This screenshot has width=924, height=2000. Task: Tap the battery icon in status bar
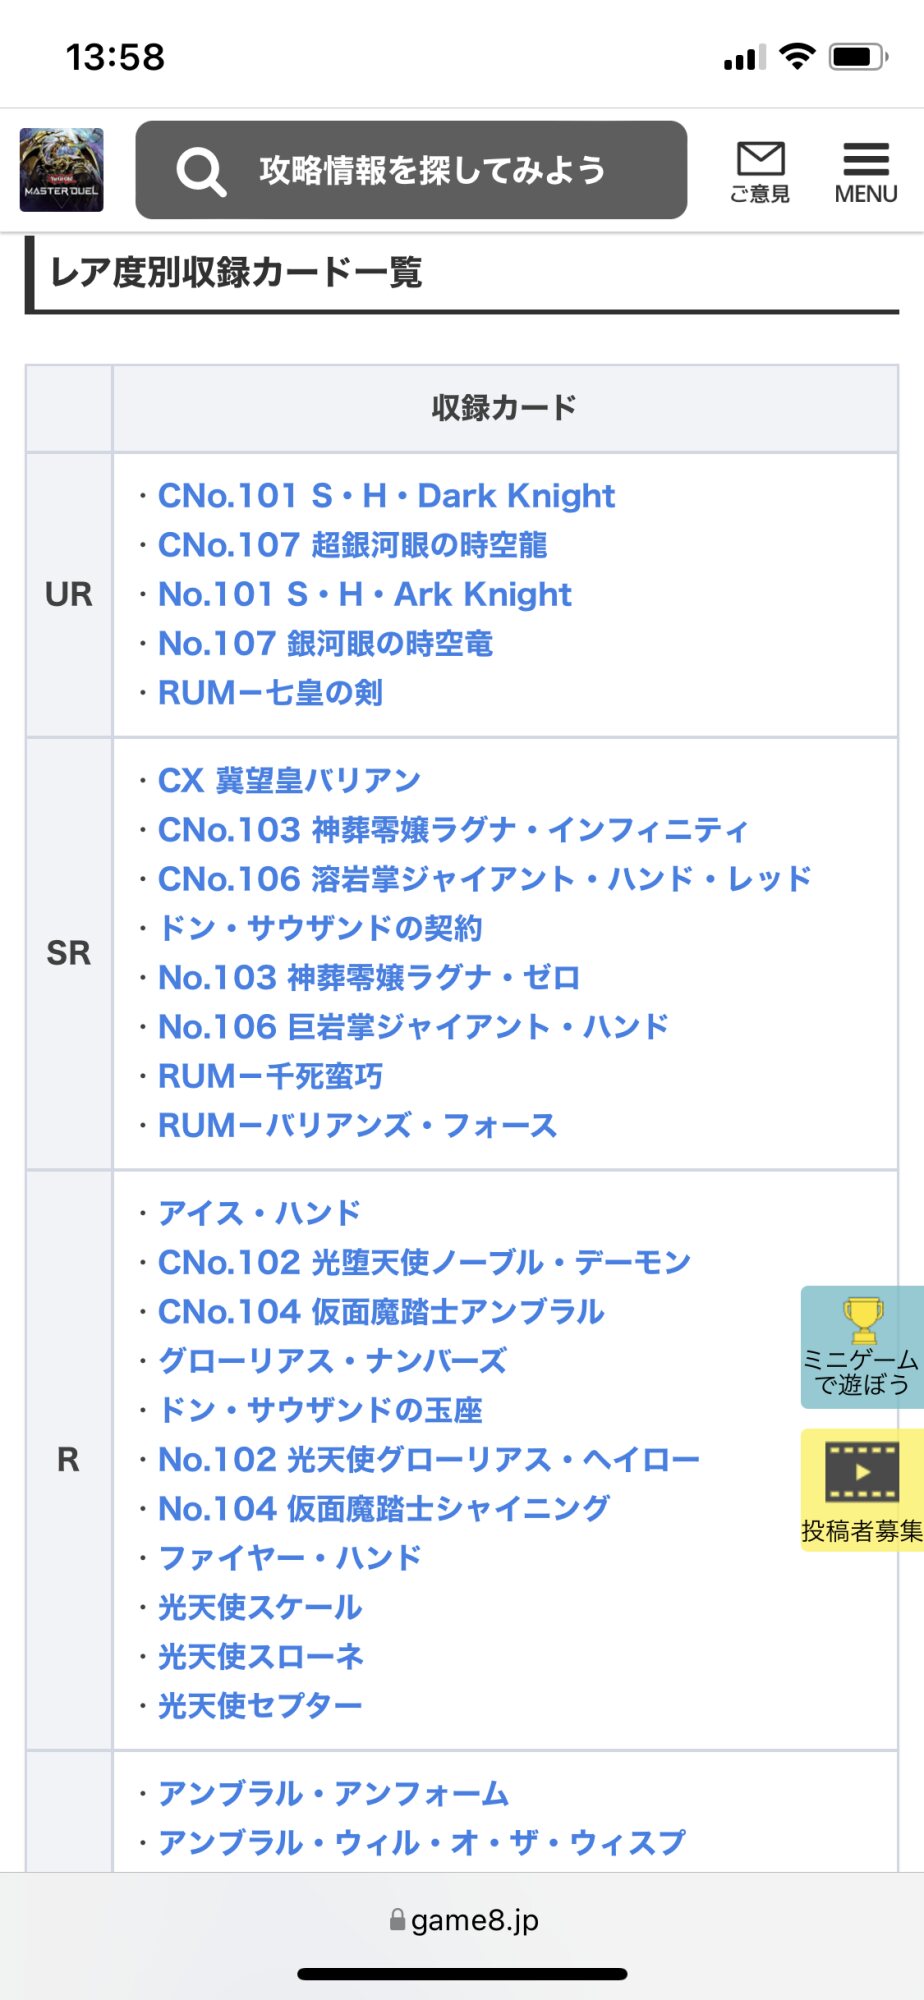point(858,57)
